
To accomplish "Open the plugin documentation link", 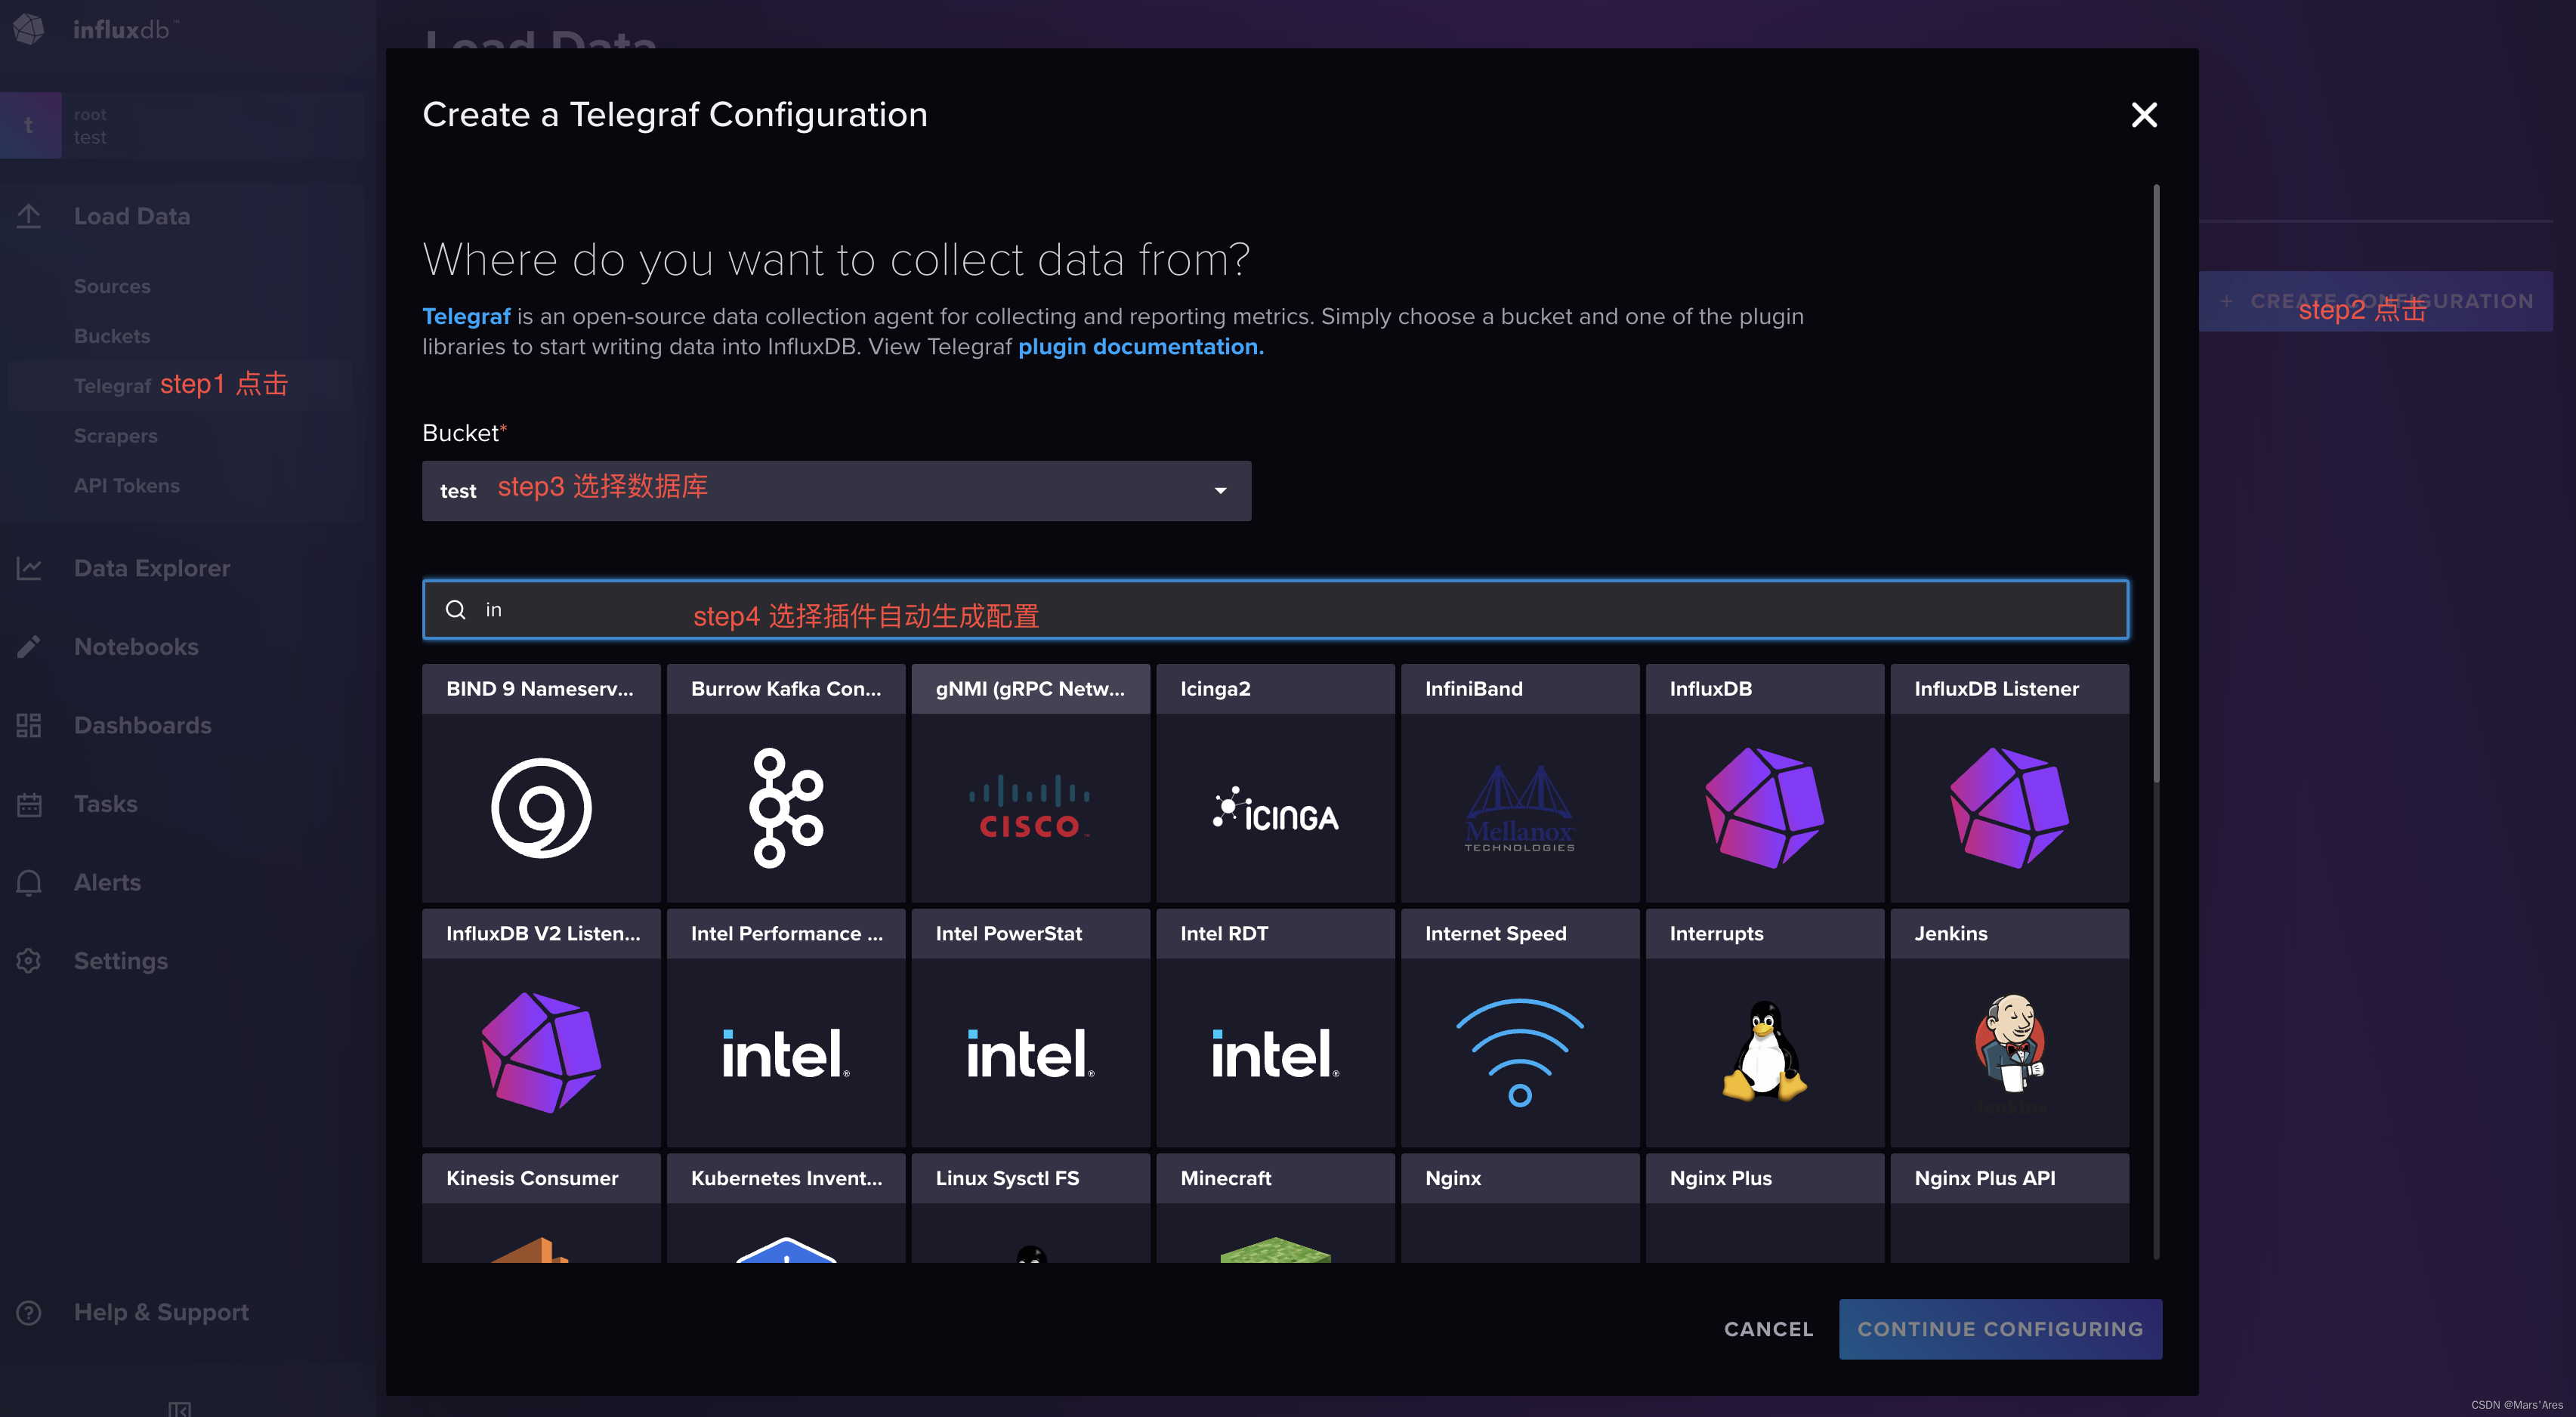I will click(x=1141, y=347).
